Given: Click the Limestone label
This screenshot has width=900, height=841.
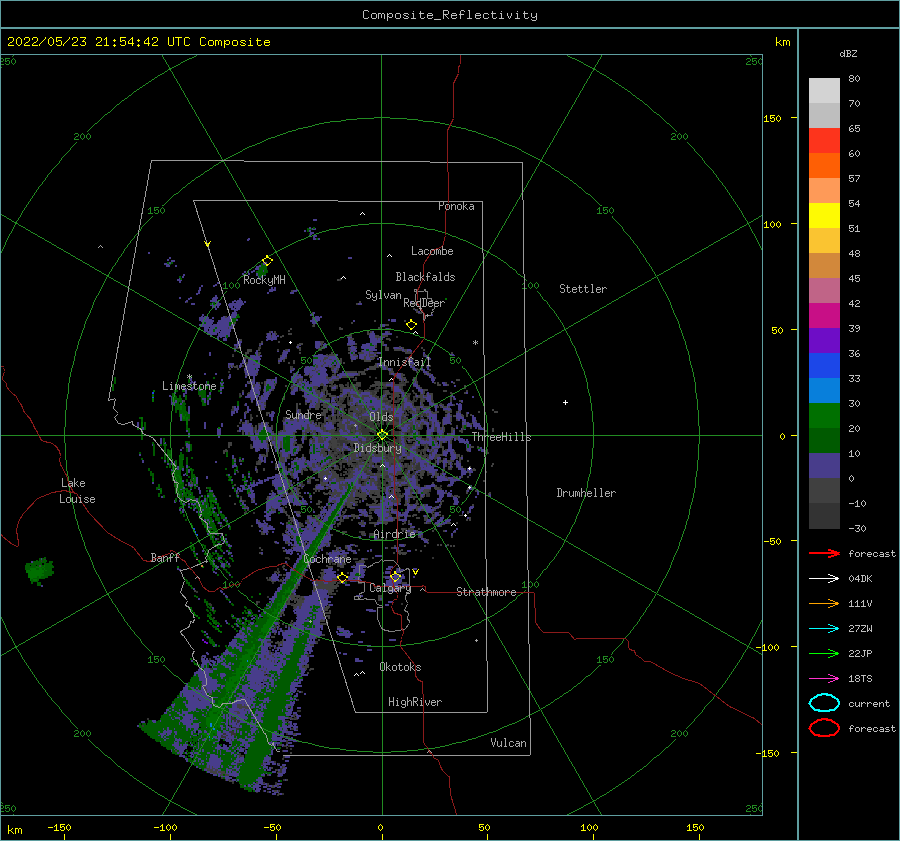Looking at the screenshot, I should pos(189,386).
